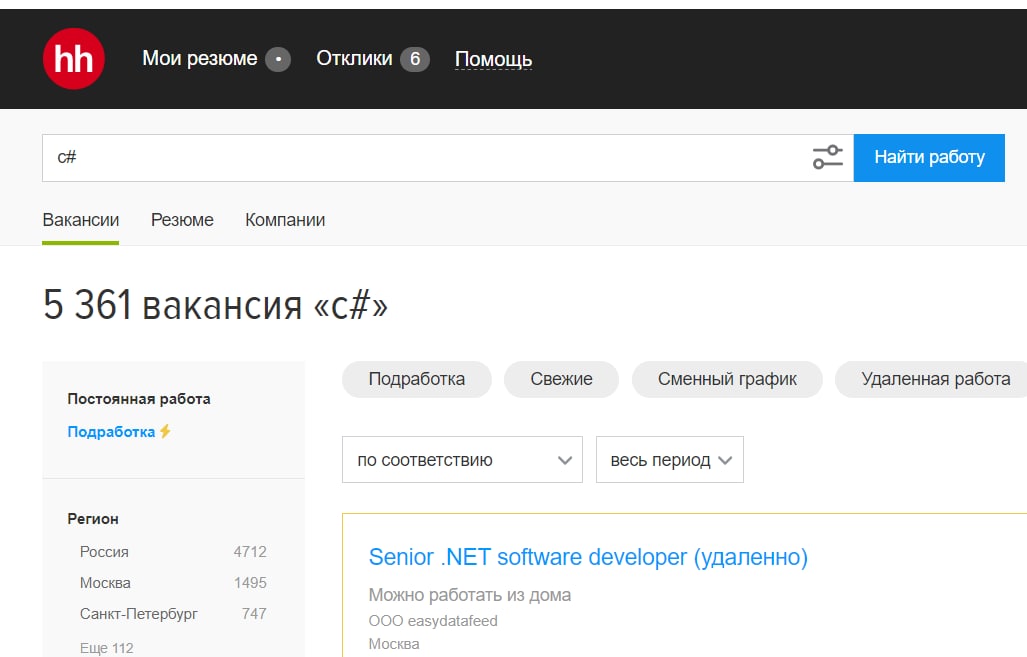
Task: Filter the region by Москва
Action: point(105,583)
